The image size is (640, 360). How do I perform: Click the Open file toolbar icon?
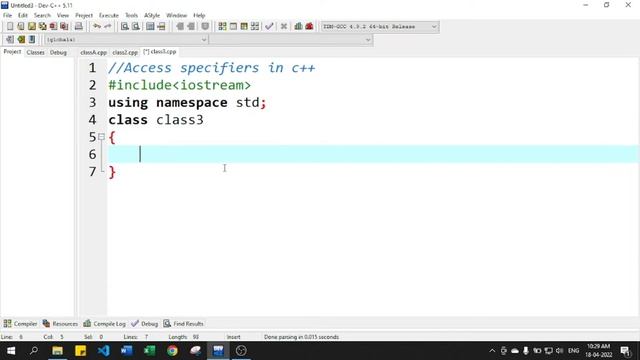pos(20,27)
